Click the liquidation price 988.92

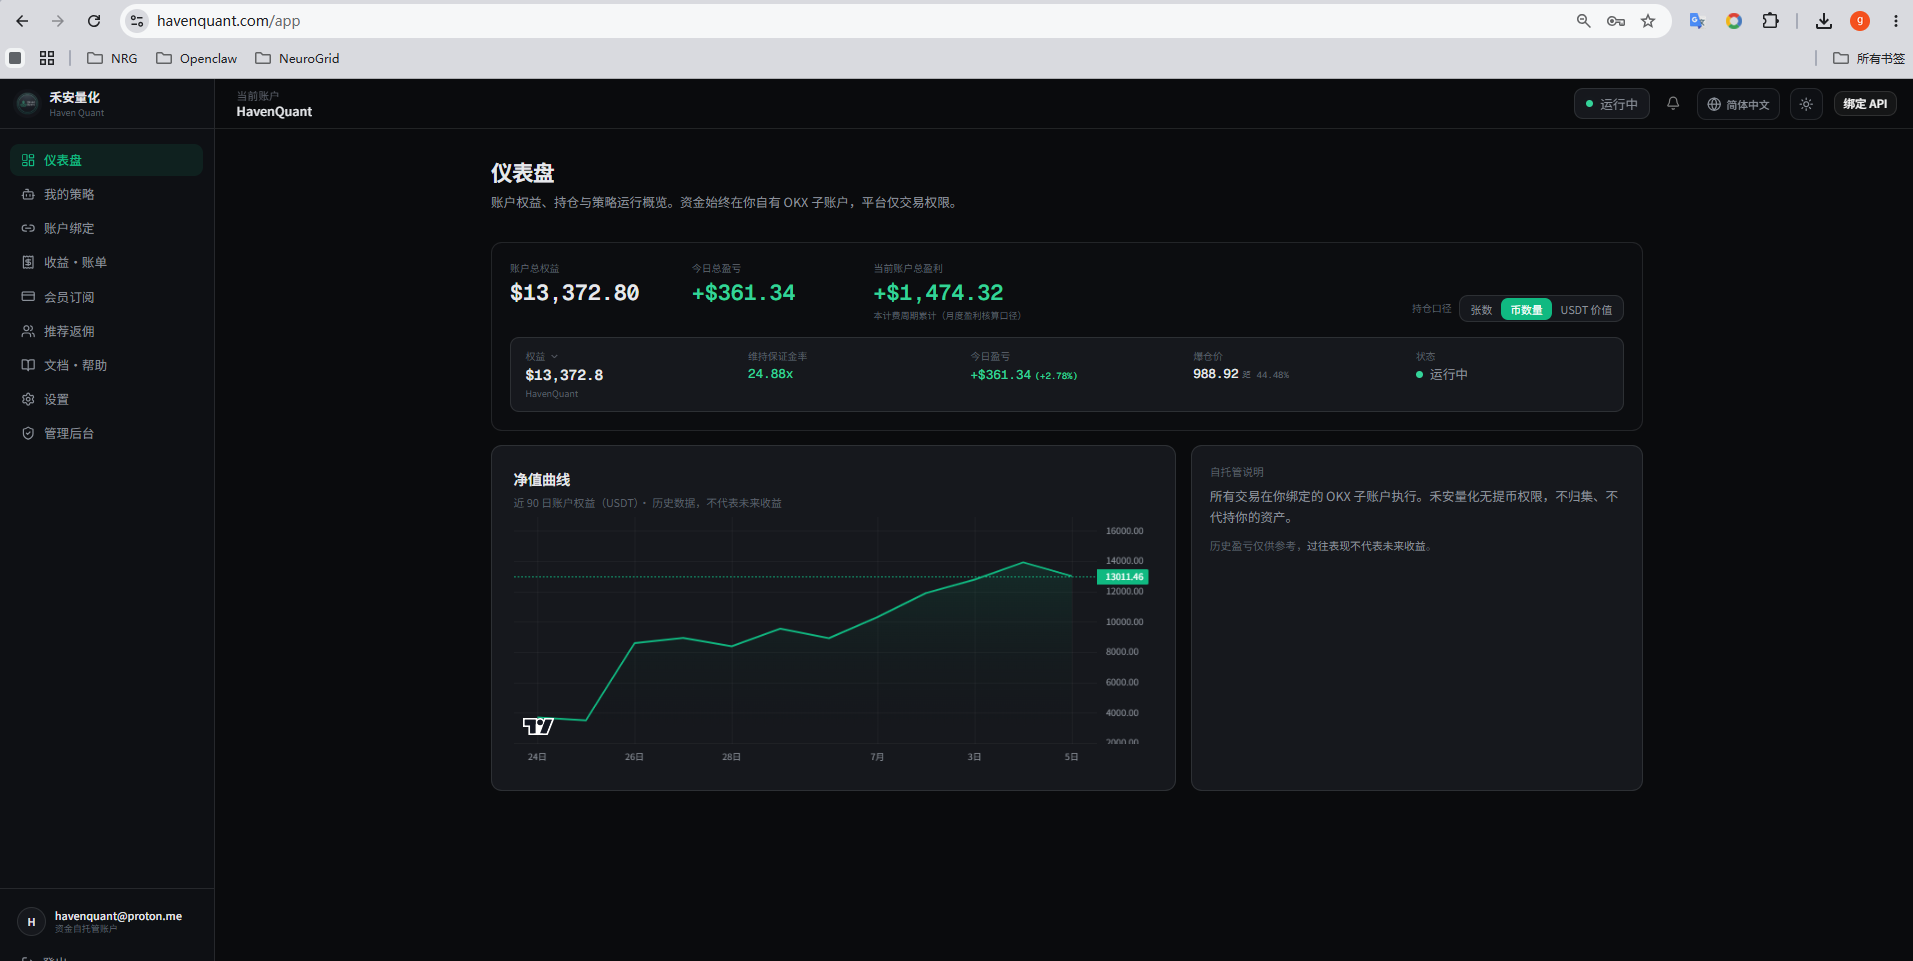[1215, 374]
